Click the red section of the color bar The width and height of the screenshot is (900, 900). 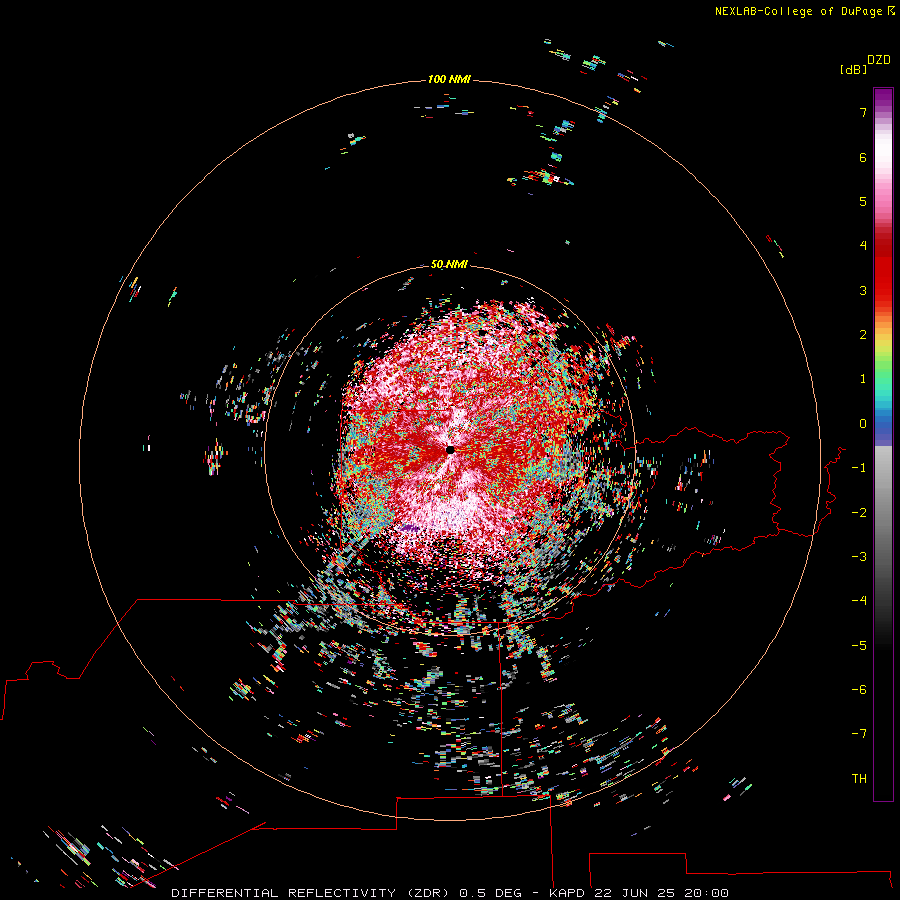pyautogui.click(x=883, y=270)
